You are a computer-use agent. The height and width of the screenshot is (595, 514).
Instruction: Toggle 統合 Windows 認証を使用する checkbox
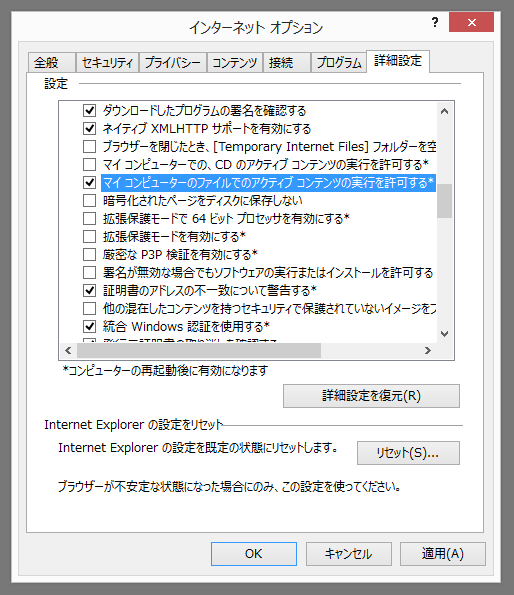pos(90,326)
